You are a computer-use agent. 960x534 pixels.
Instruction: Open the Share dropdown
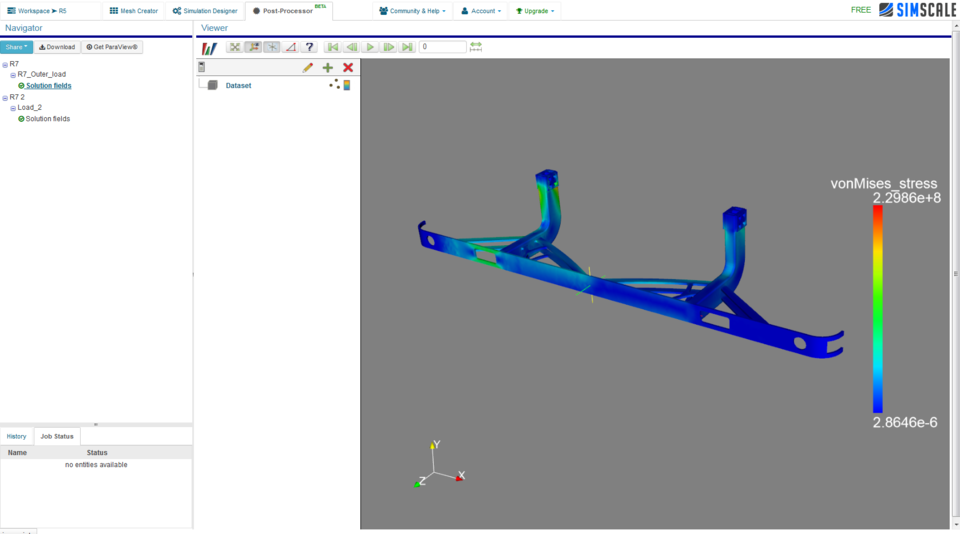pos(17,47)
